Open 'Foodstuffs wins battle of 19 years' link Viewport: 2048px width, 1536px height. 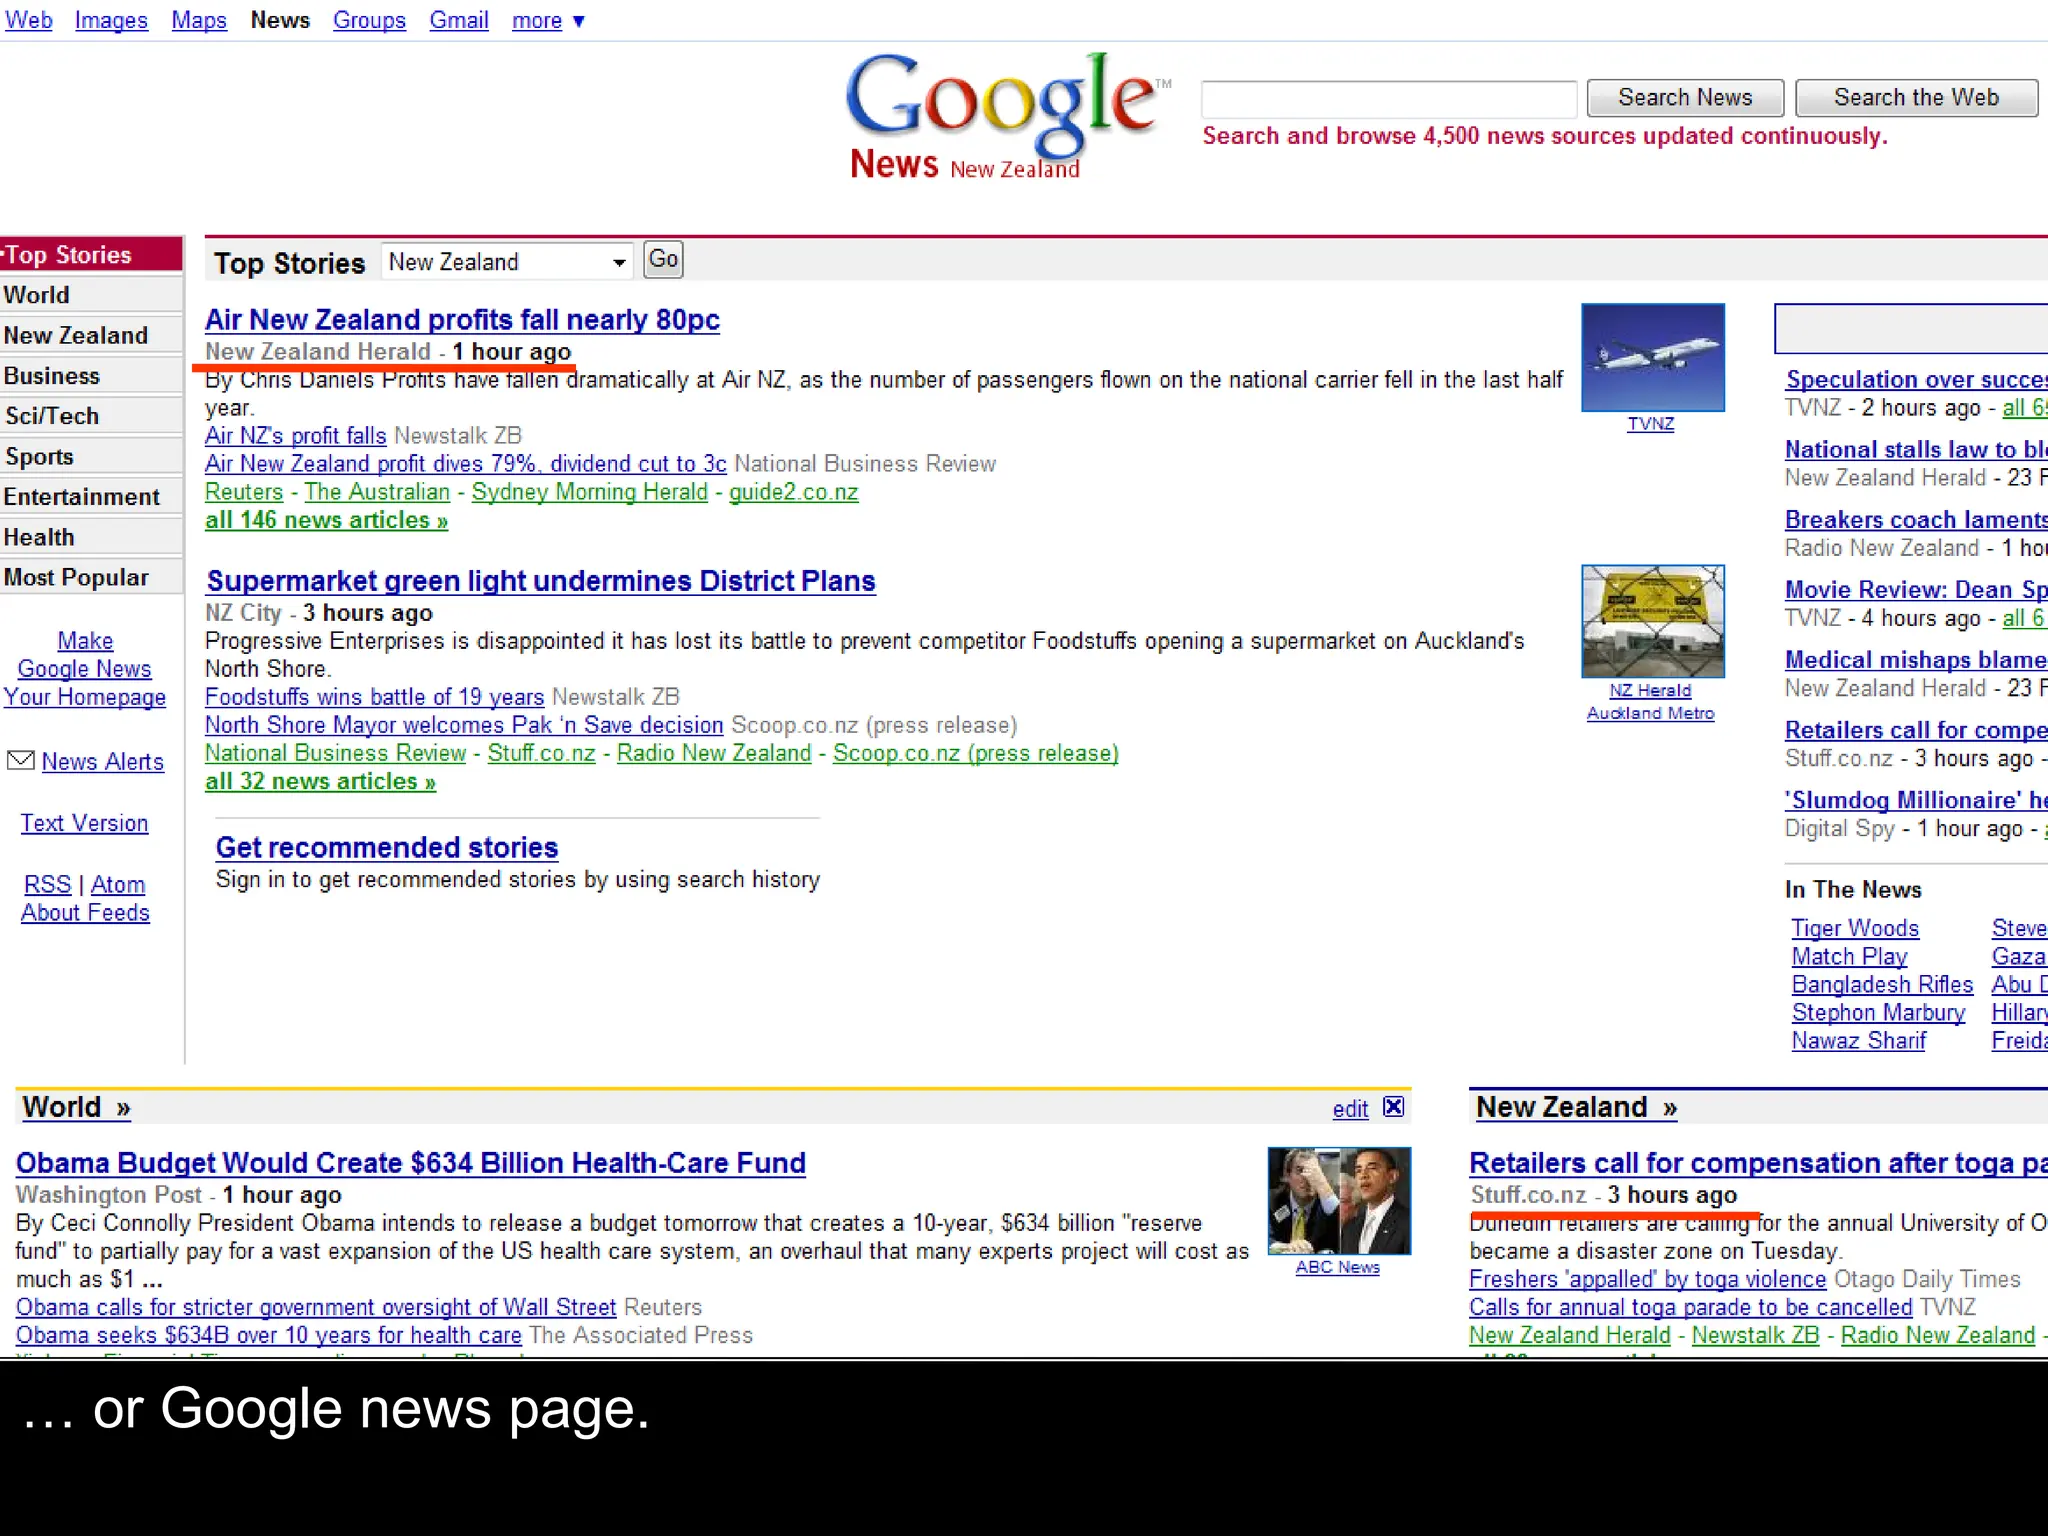tap(375, 697)
